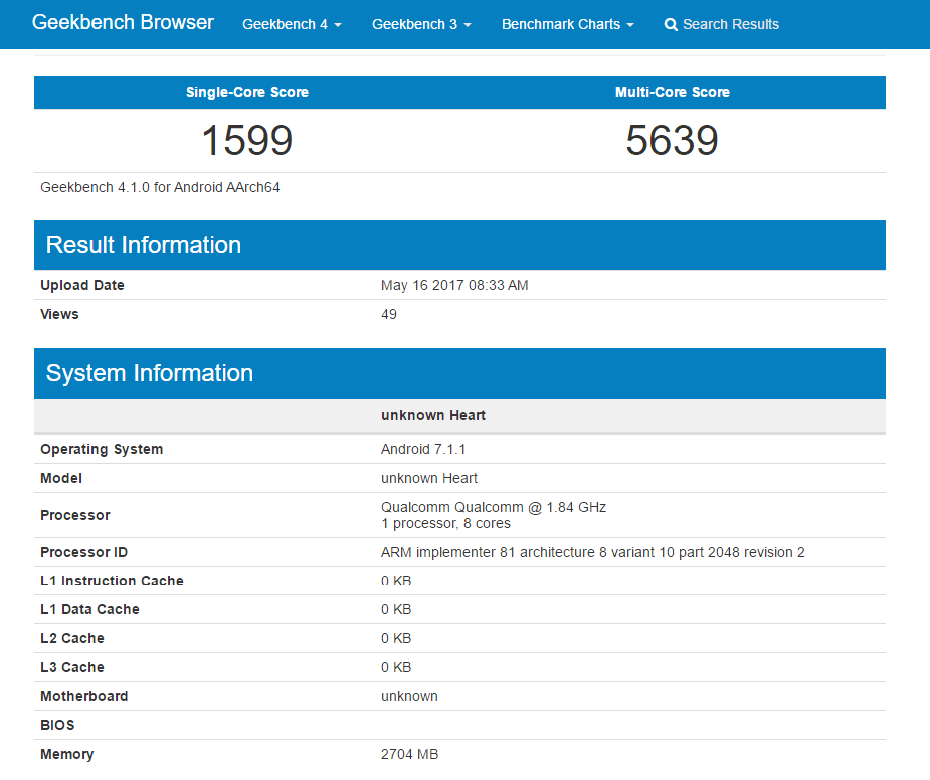Image resolution: width=930 pixels, height=780 pixels.
Task: Select the L3 Cache value 0 KB
Action: [x=396, y=668]
